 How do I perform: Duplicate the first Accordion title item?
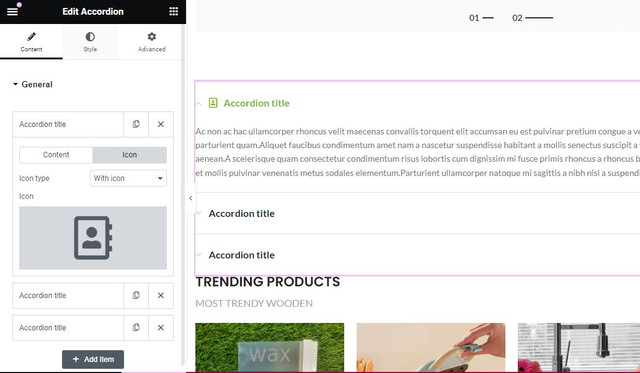click(x=136, y=124)
